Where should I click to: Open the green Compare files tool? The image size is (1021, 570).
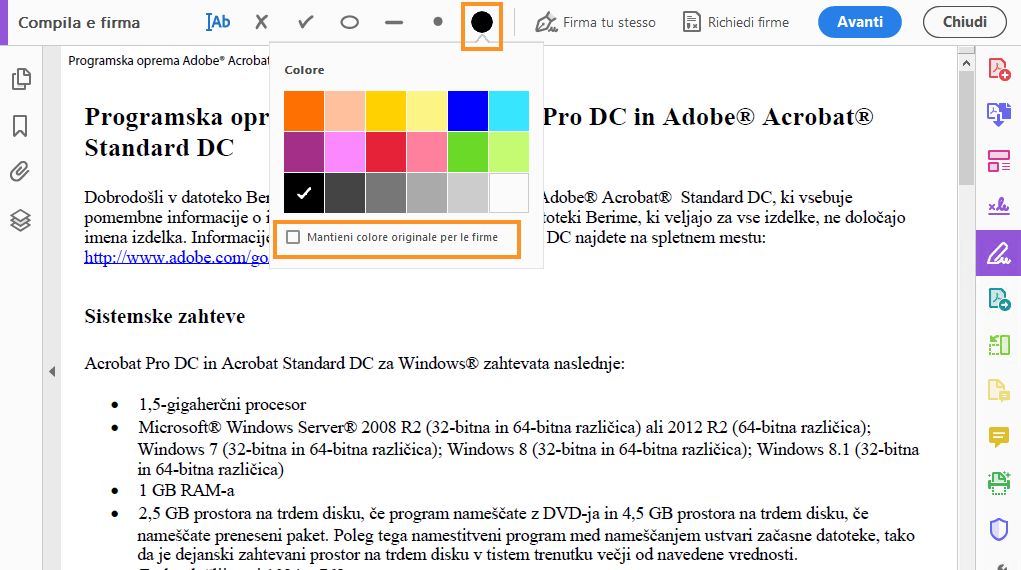(999, 345)
